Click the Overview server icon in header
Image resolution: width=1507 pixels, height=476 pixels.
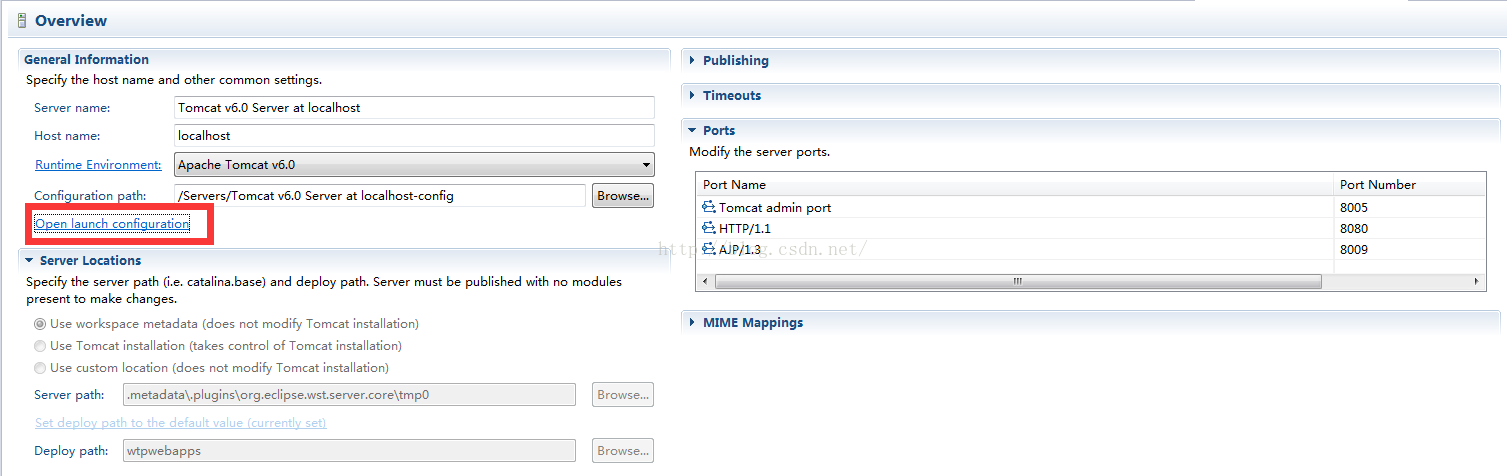coord(22,20)
